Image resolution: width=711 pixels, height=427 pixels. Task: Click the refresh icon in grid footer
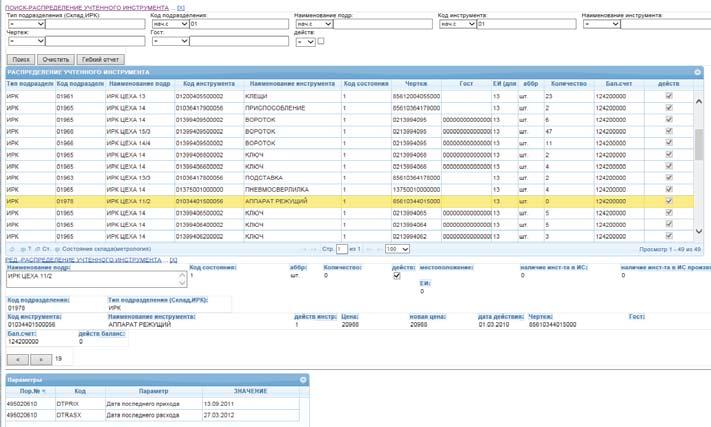(12, 249)
